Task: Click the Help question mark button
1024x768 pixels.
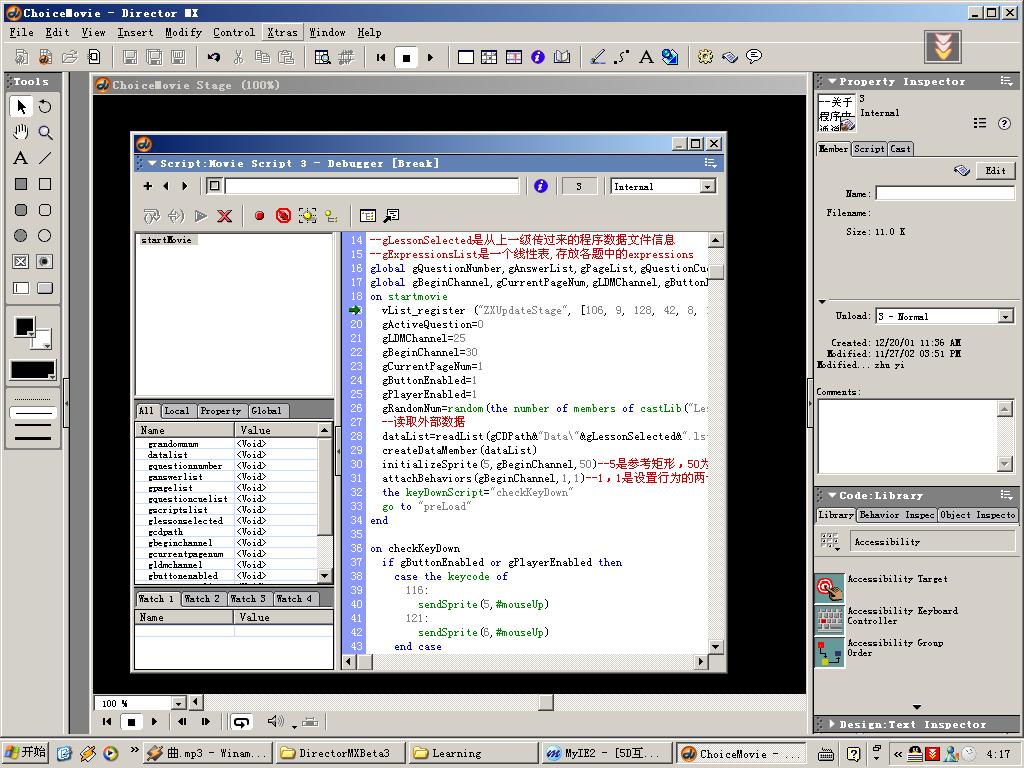Action: (1004, 123)
